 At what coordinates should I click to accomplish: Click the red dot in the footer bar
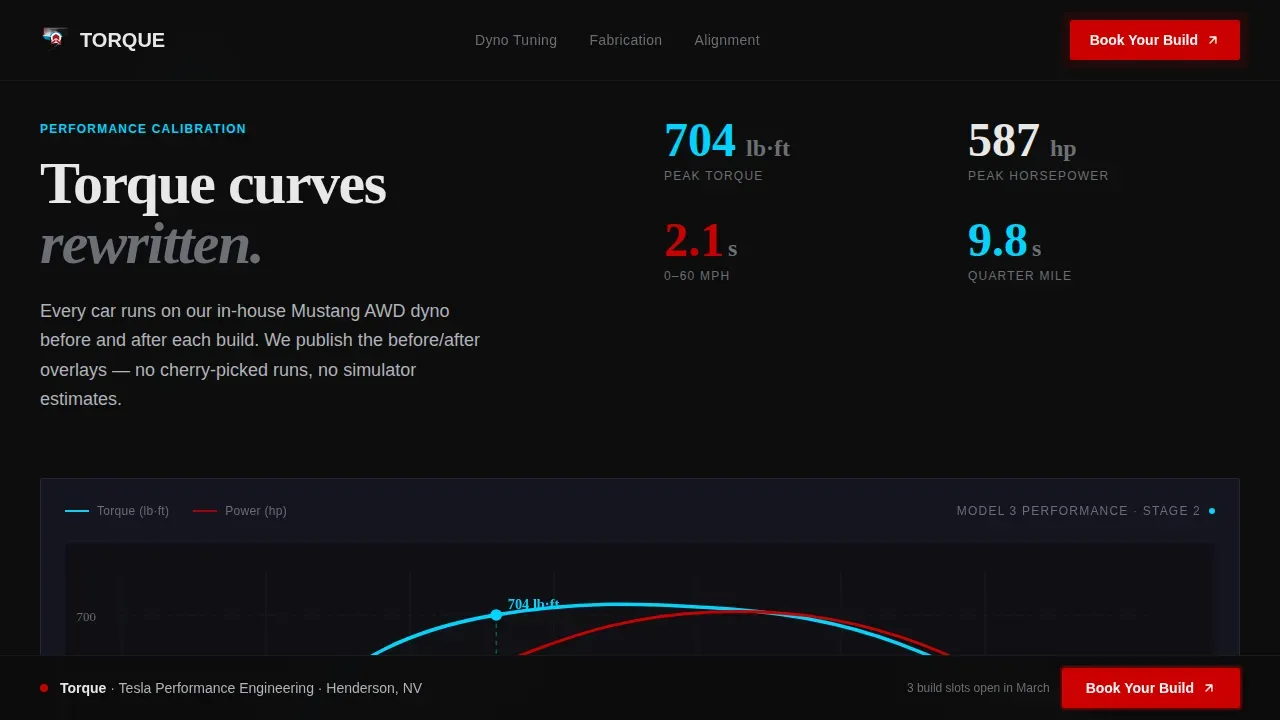click(x=44, y=688)
